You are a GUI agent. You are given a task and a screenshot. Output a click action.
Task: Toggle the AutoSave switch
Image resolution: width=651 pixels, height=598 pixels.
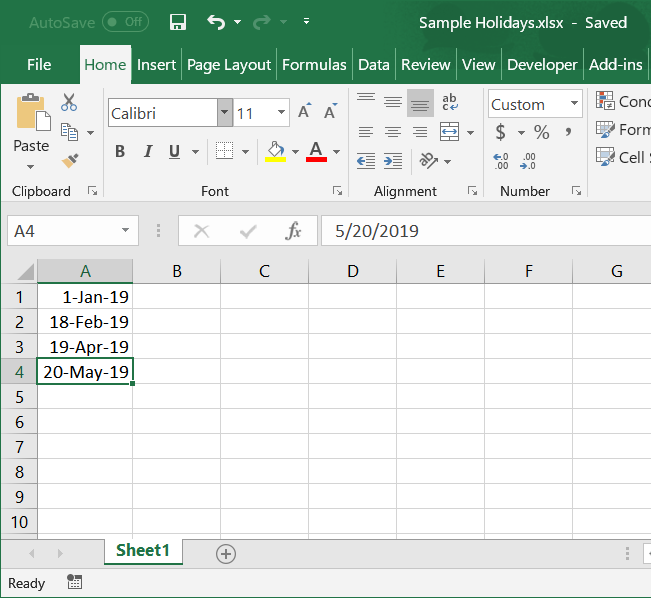[x=125, y=22]
